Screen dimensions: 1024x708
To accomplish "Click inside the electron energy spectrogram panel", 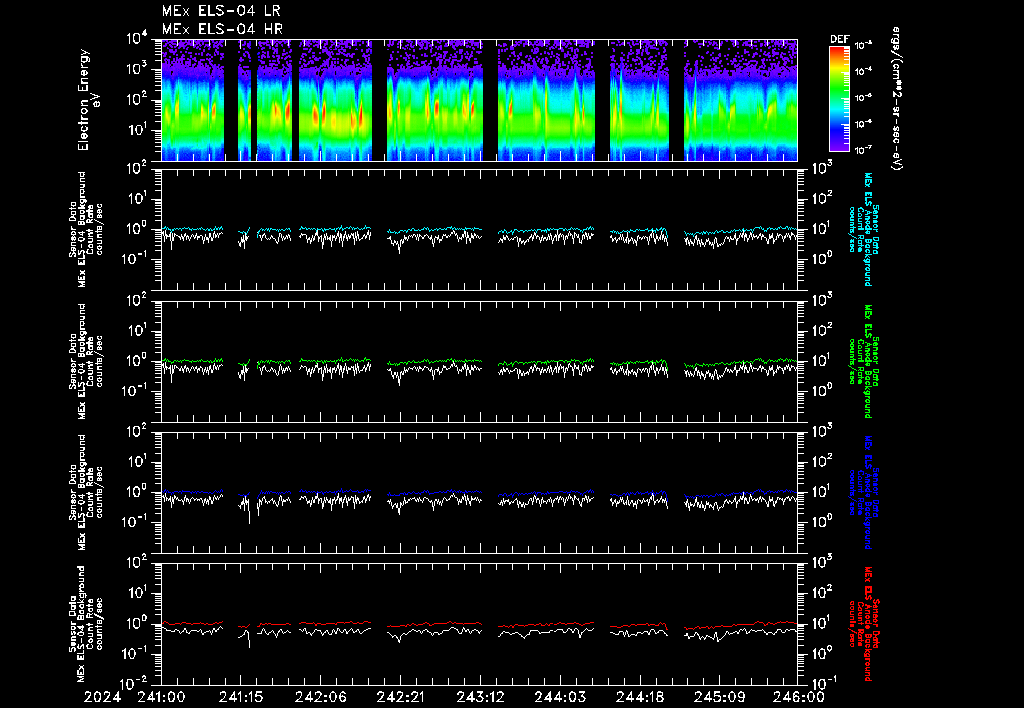I will pyautogui.click(x=479, y=100).
